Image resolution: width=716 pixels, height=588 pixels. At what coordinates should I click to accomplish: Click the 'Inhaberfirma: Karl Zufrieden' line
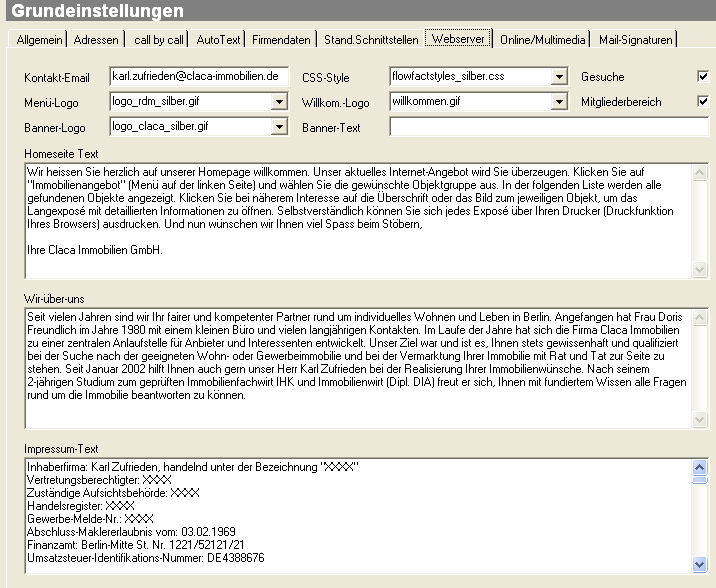pyautogui.click(x=193, y=467)
